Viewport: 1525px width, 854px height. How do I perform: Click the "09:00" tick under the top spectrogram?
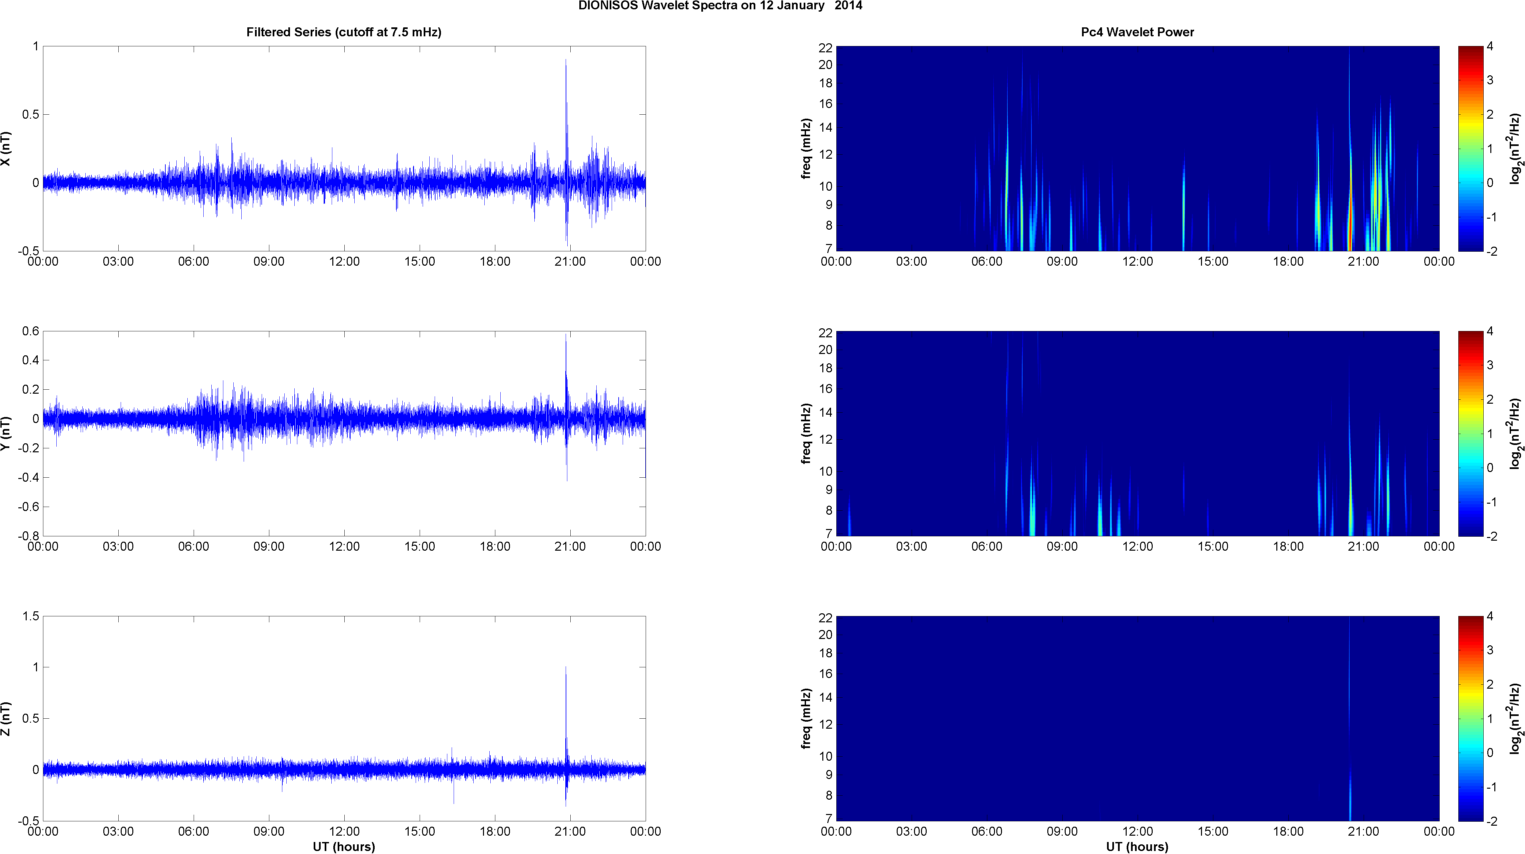click(1062, 262)
